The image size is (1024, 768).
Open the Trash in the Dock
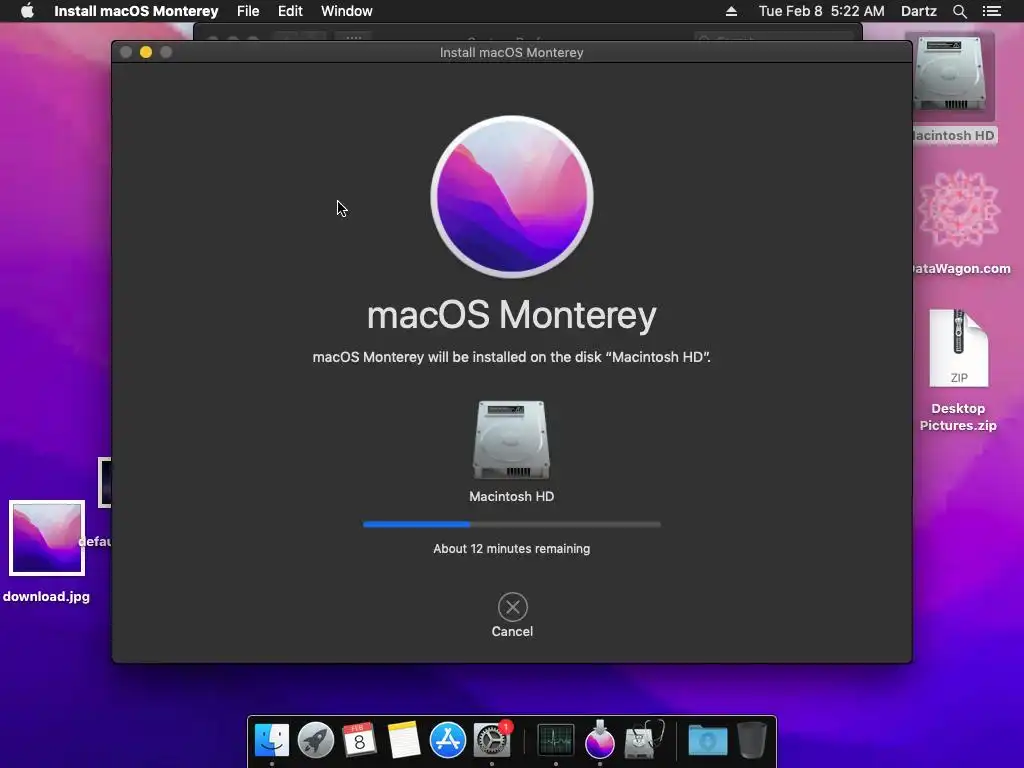[x=752, y=740]
